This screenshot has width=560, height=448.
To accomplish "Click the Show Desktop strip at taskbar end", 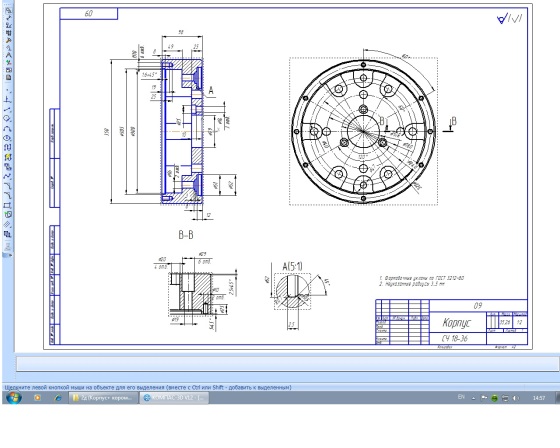I will click(x=558, y=398).
